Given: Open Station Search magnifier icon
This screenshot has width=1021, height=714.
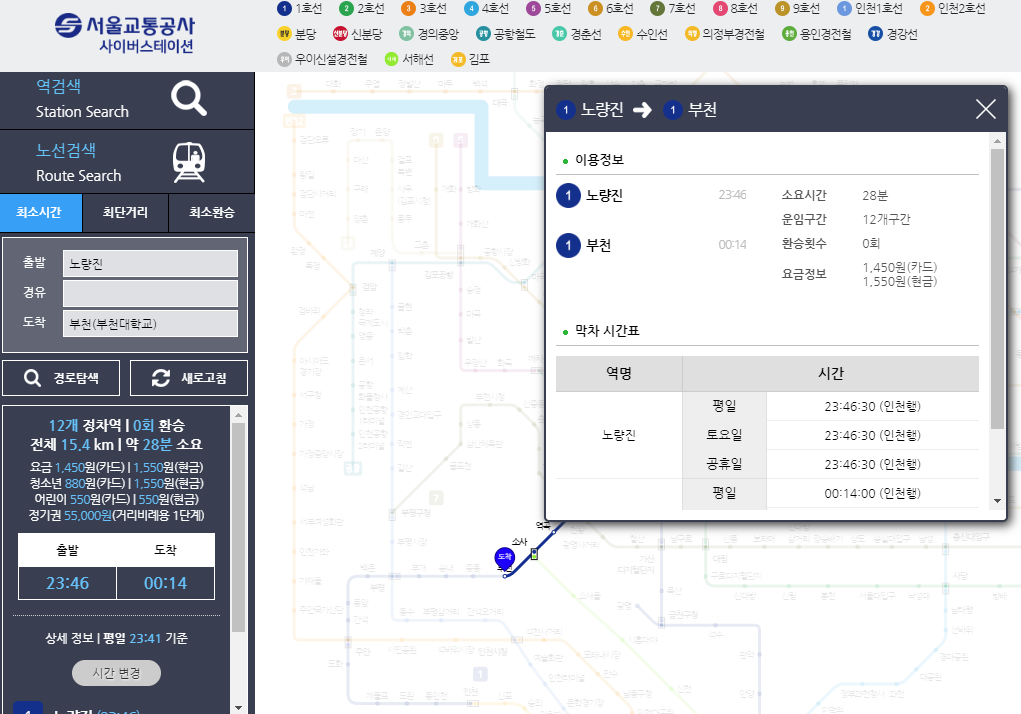Looking at the screenshot, I should 189,98.
